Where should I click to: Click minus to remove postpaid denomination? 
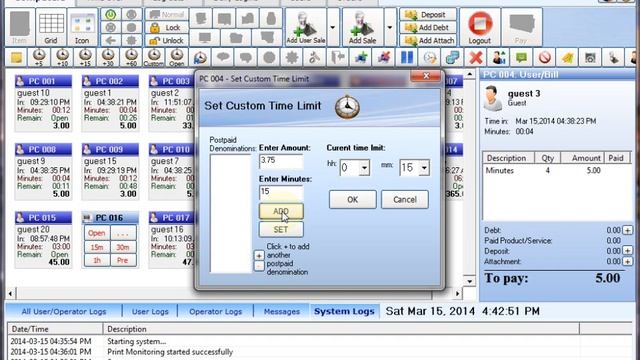pos(259,266)
